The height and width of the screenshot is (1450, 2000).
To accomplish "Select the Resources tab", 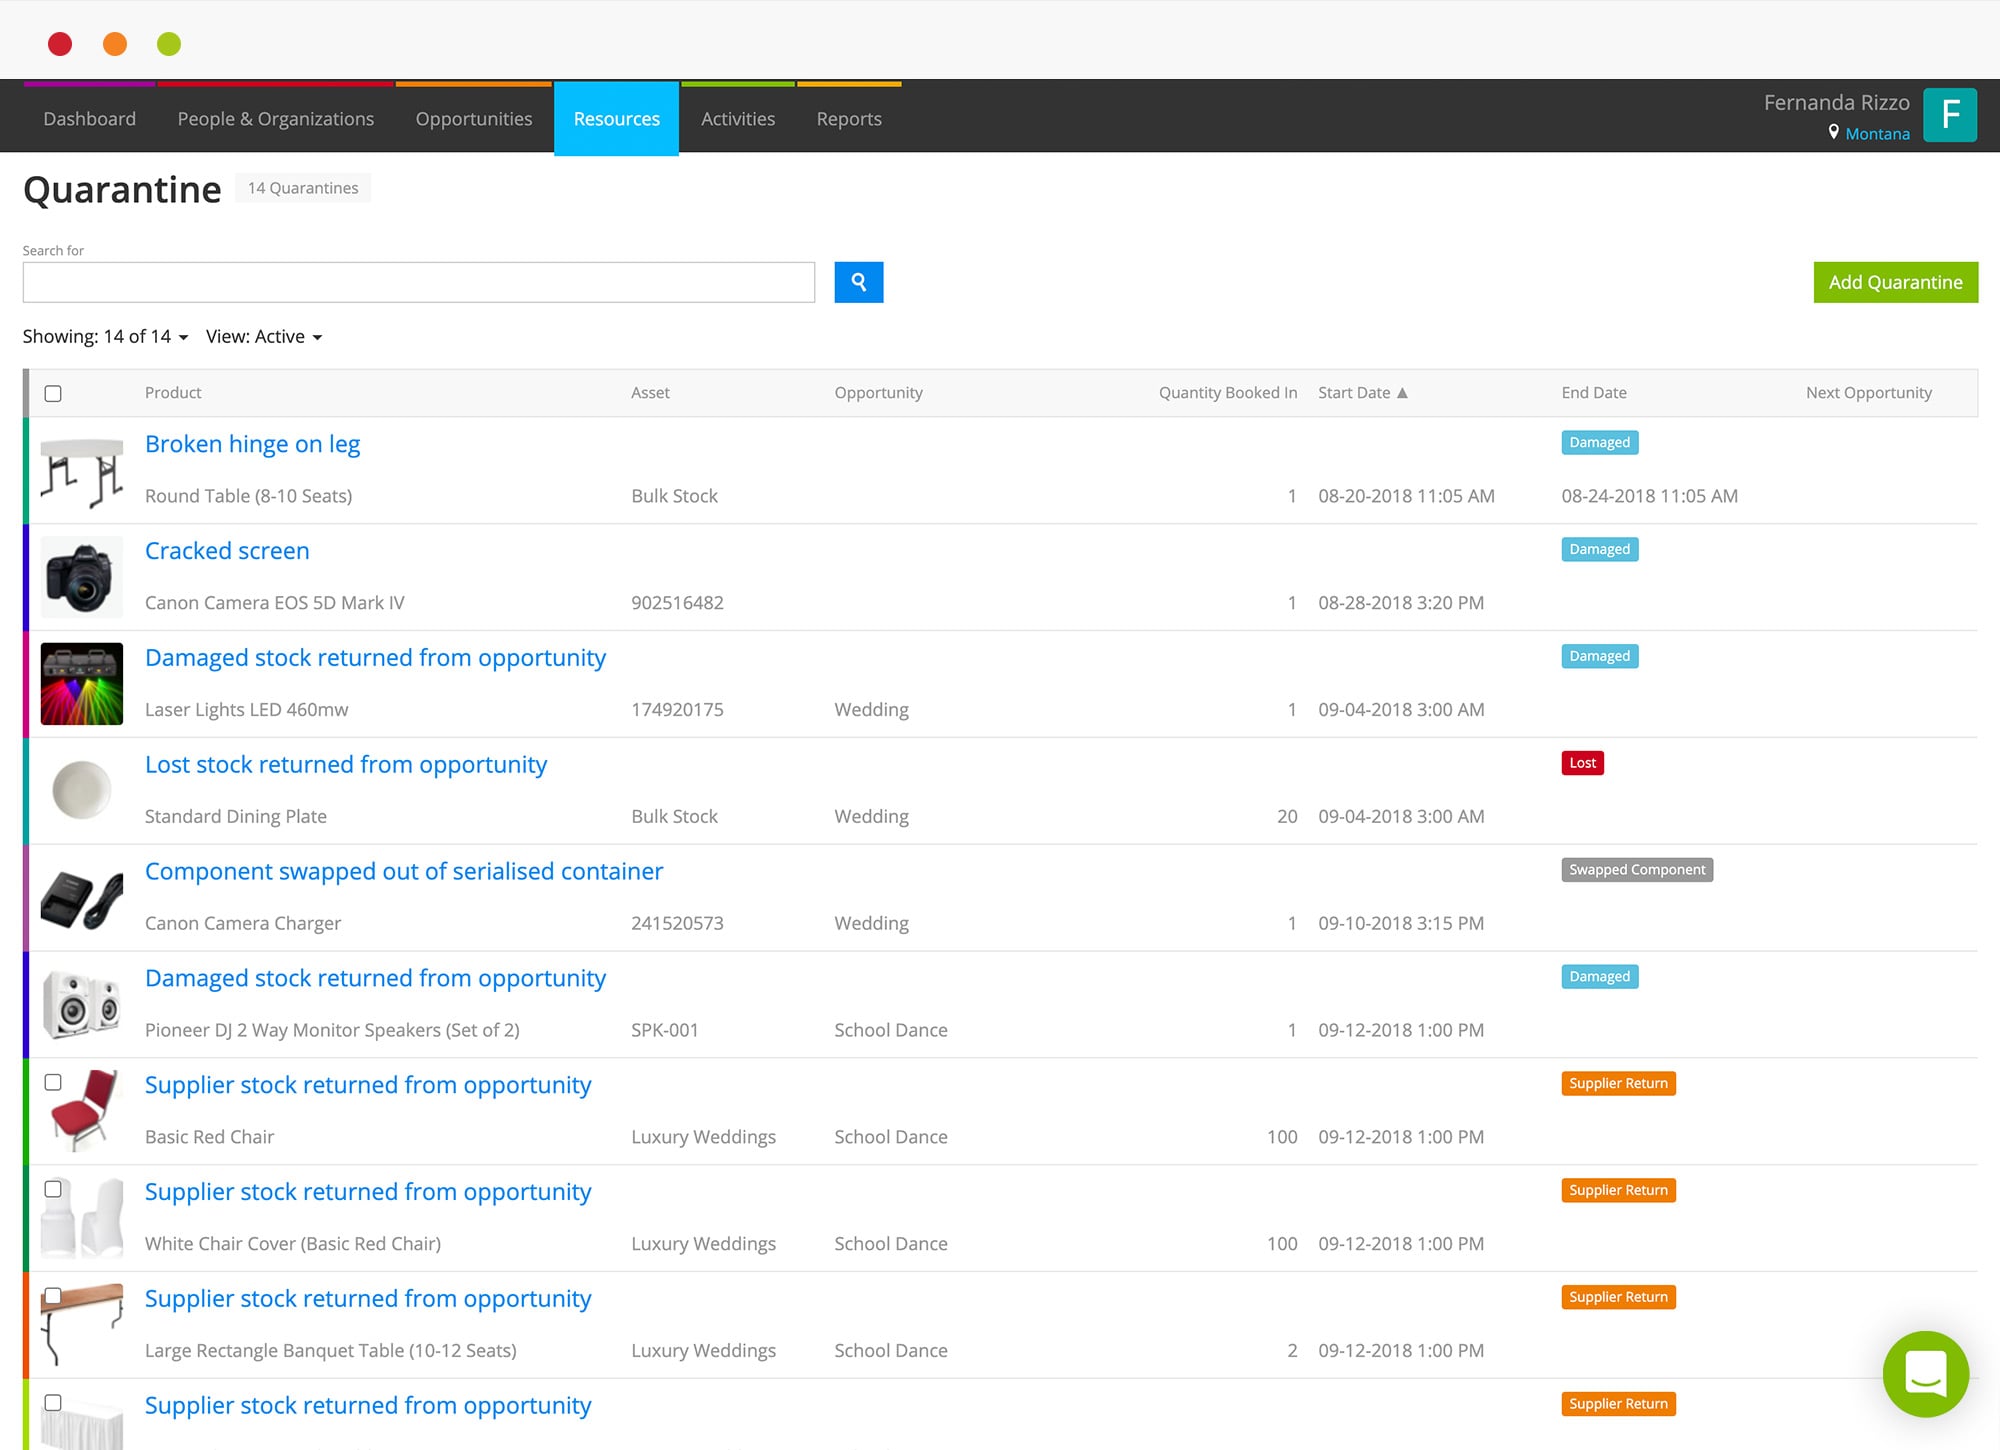I will pos(616,119).
